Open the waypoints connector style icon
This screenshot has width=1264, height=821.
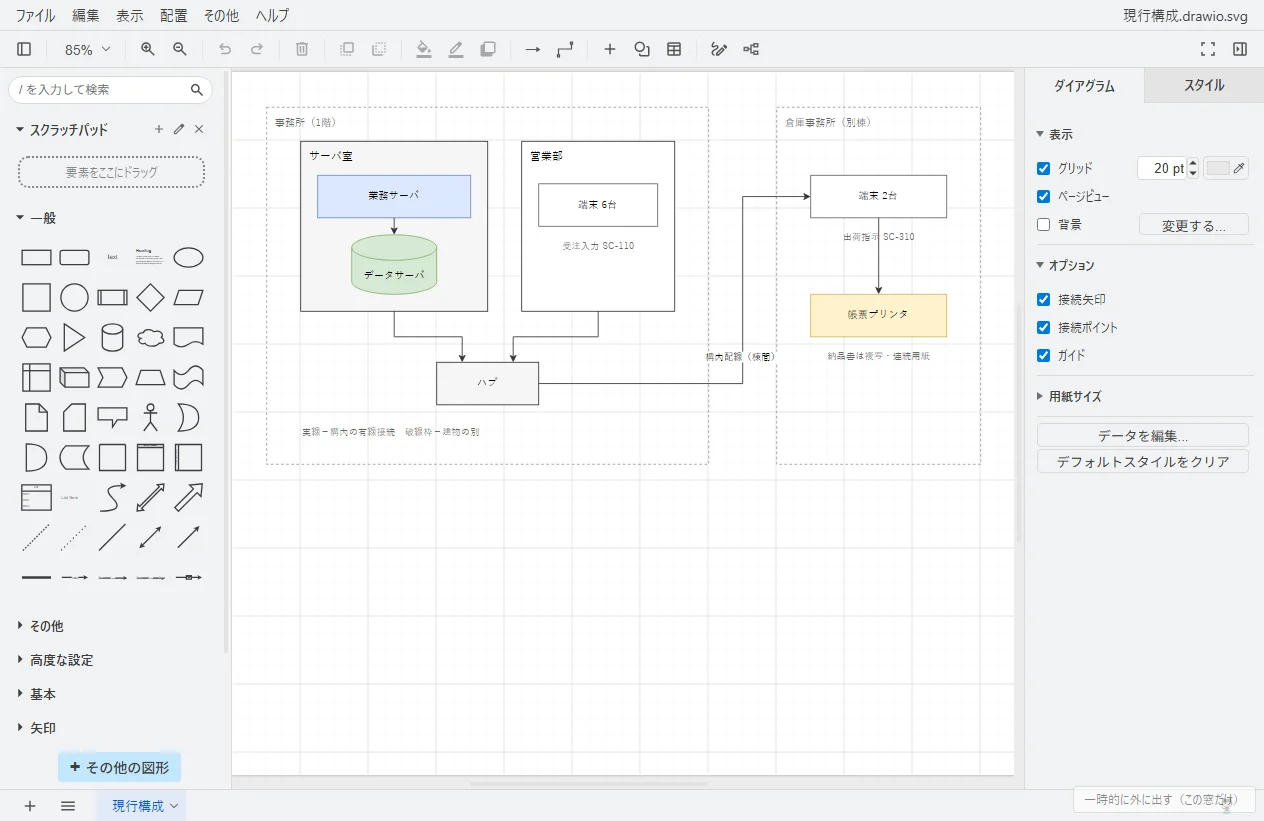point(565,49)
